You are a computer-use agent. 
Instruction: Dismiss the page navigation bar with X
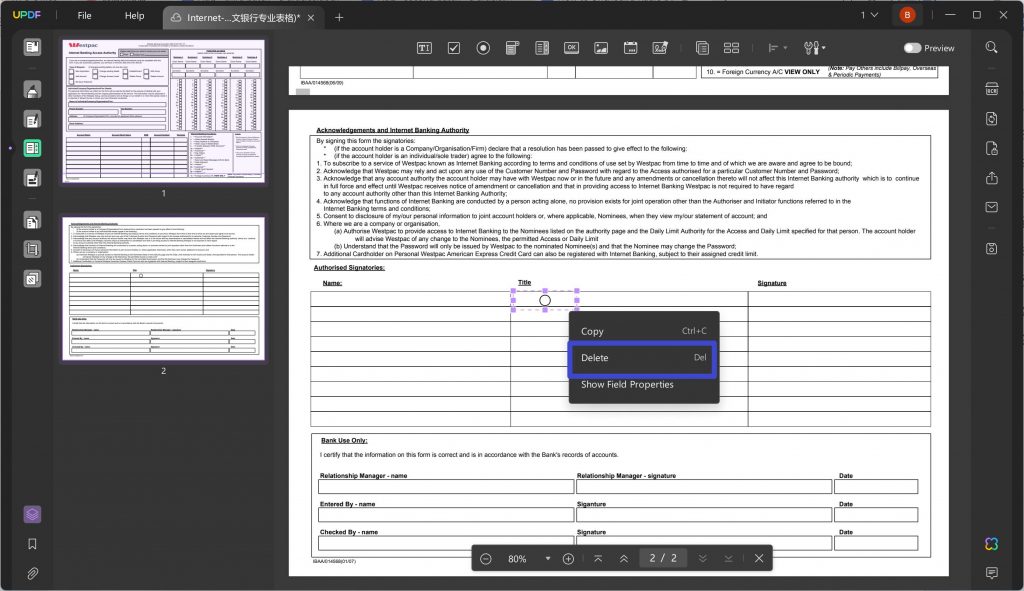coord(757,558)
